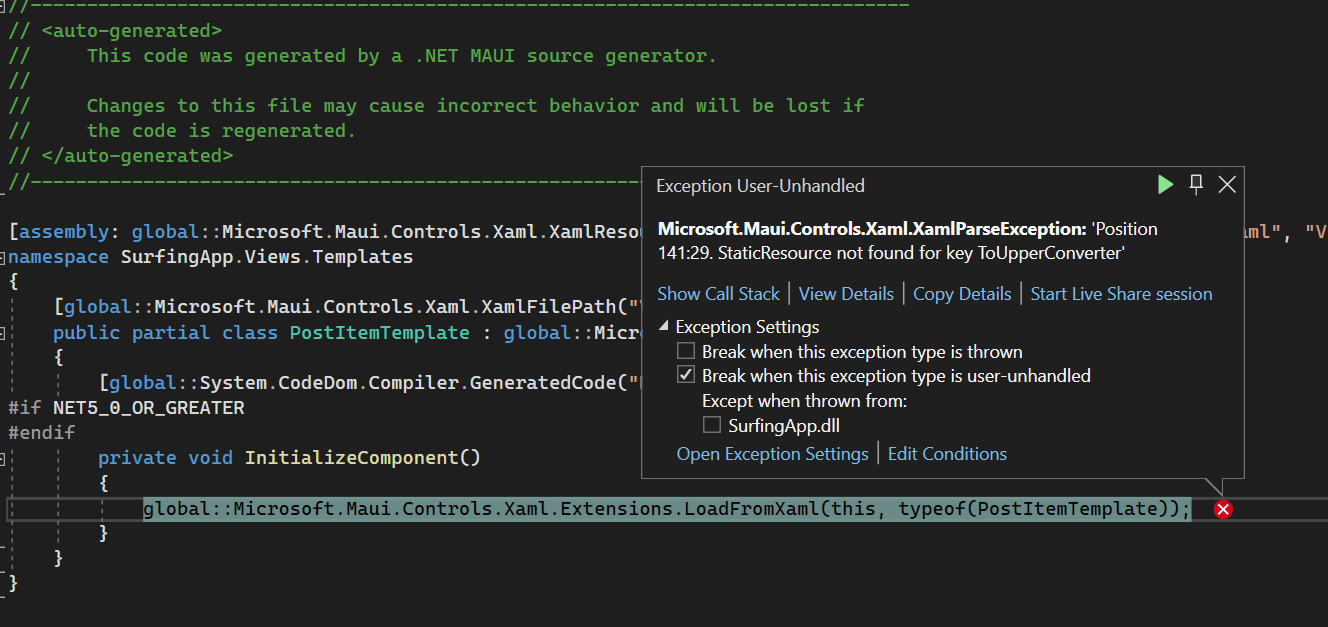The height and width of the screenshot is (627, 1328).
Task: Pin the exception popup
Action: pos(1196,184)
